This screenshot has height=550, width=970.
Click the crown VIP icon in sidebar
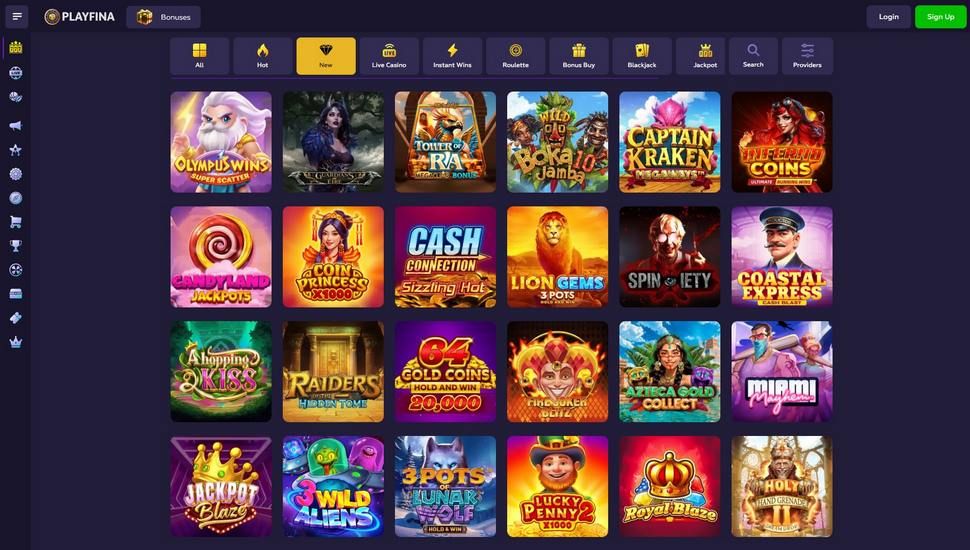point(16,342)
